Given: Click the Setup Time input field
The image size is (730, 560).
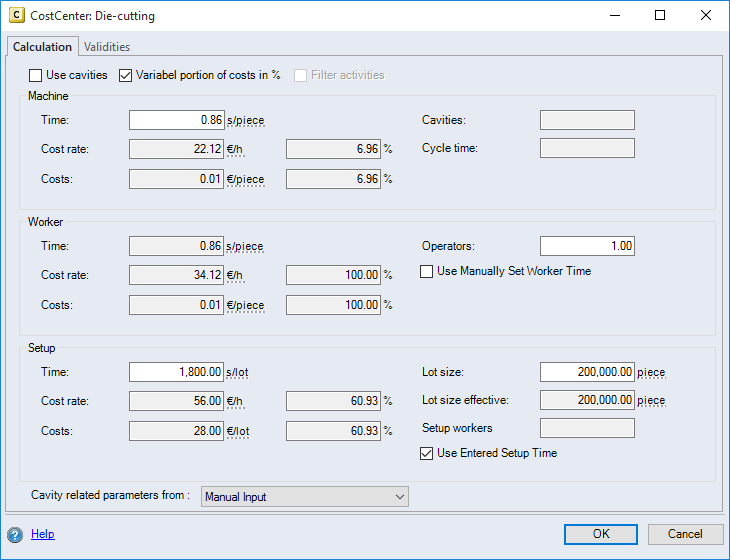Looking at the screenshot, I should pyautogui.click(x=176, y=372).
